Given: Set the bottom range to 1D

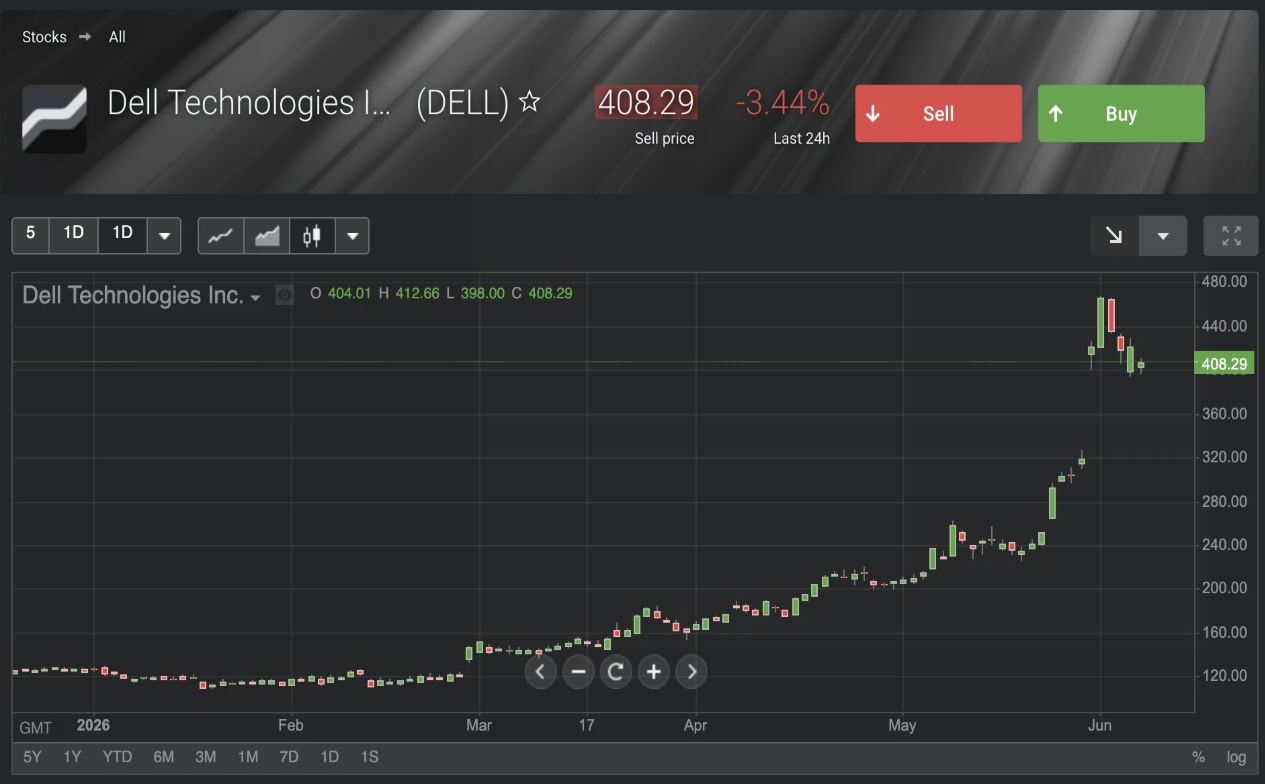Looking at the screenshot, I should 328,757.
